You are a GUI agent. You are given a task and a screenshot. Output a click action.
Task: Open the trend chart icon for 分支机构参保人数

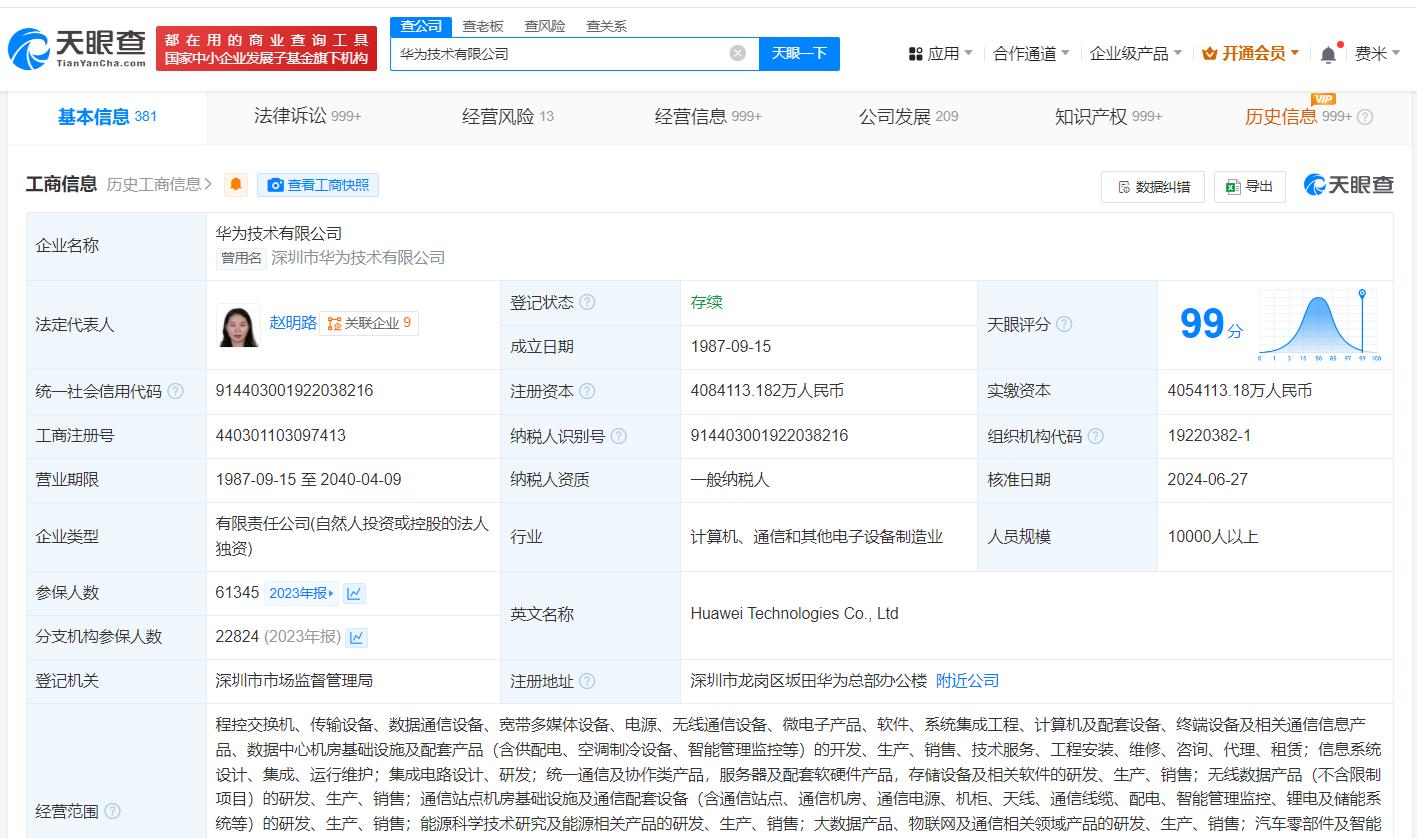(356, 637)
